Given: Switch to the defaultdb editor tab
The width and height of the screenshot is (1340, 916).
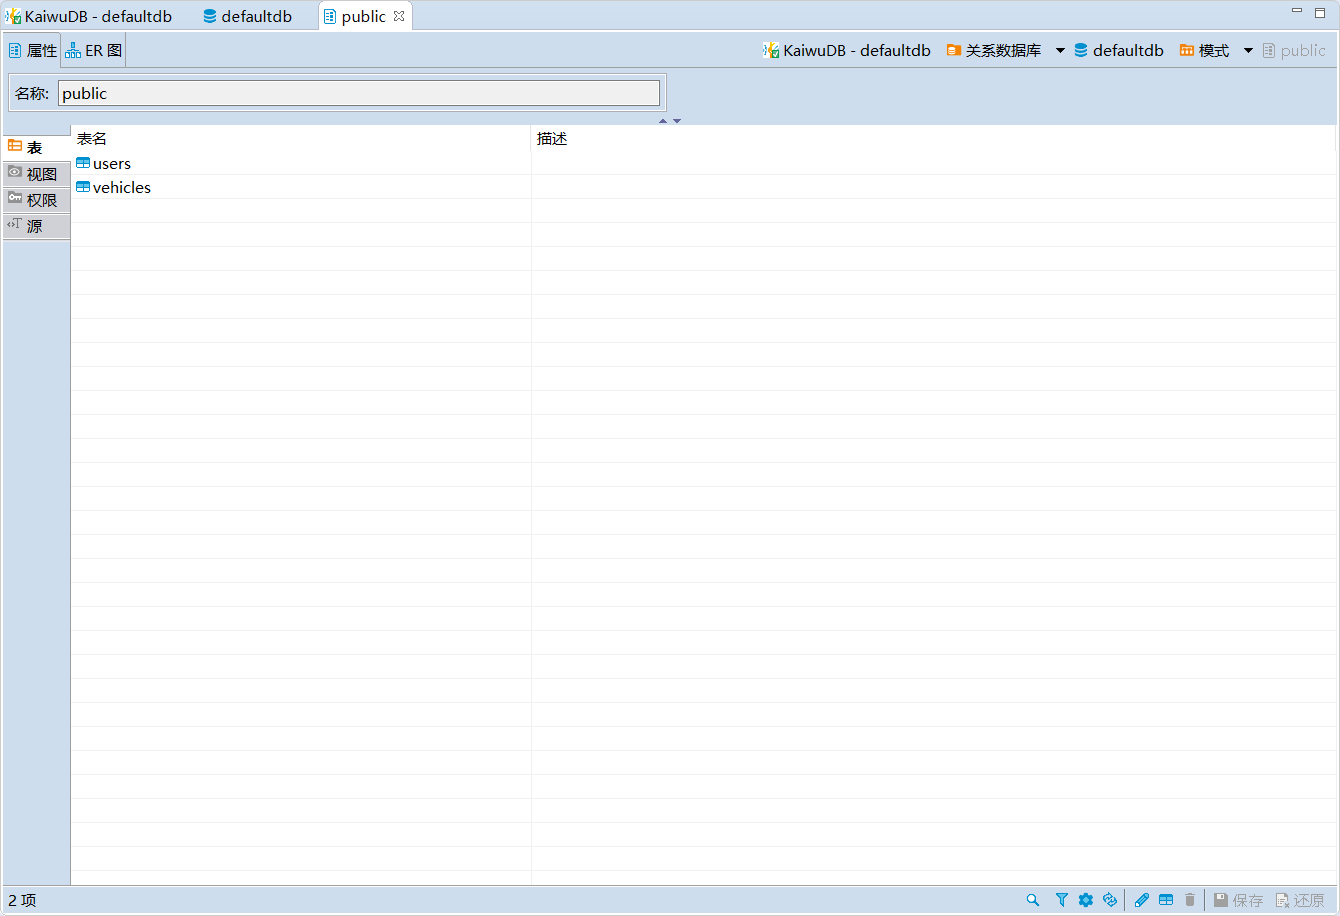Looking at the screenshot, I should pyautogui.click(x=247, y=17).
